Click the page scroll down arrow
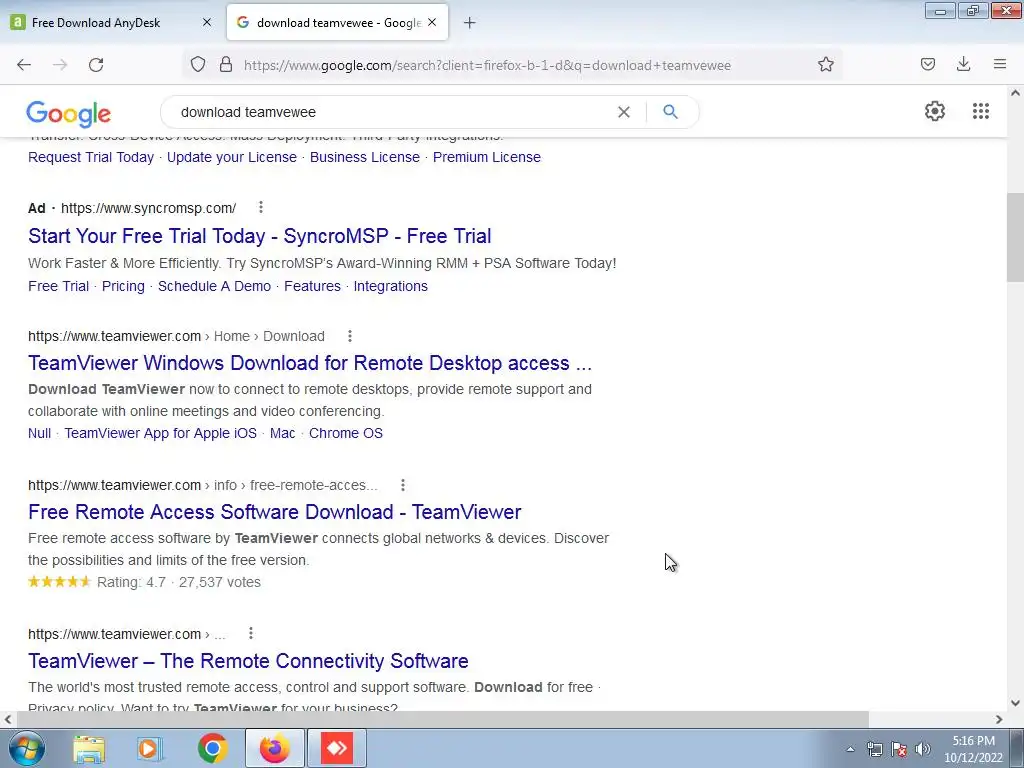1024x768 pixels. tap(1015, 703)
